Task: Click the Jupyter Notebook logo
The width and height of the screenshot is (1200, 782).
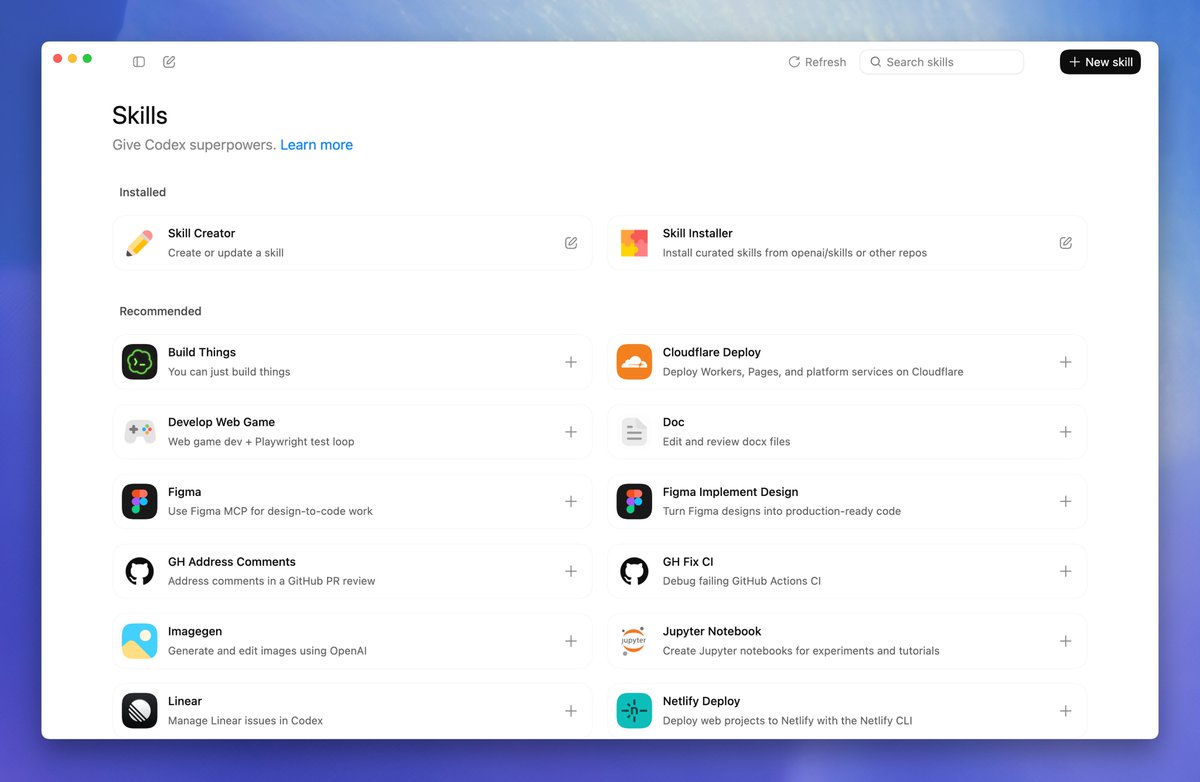Action: click(634, 641)
